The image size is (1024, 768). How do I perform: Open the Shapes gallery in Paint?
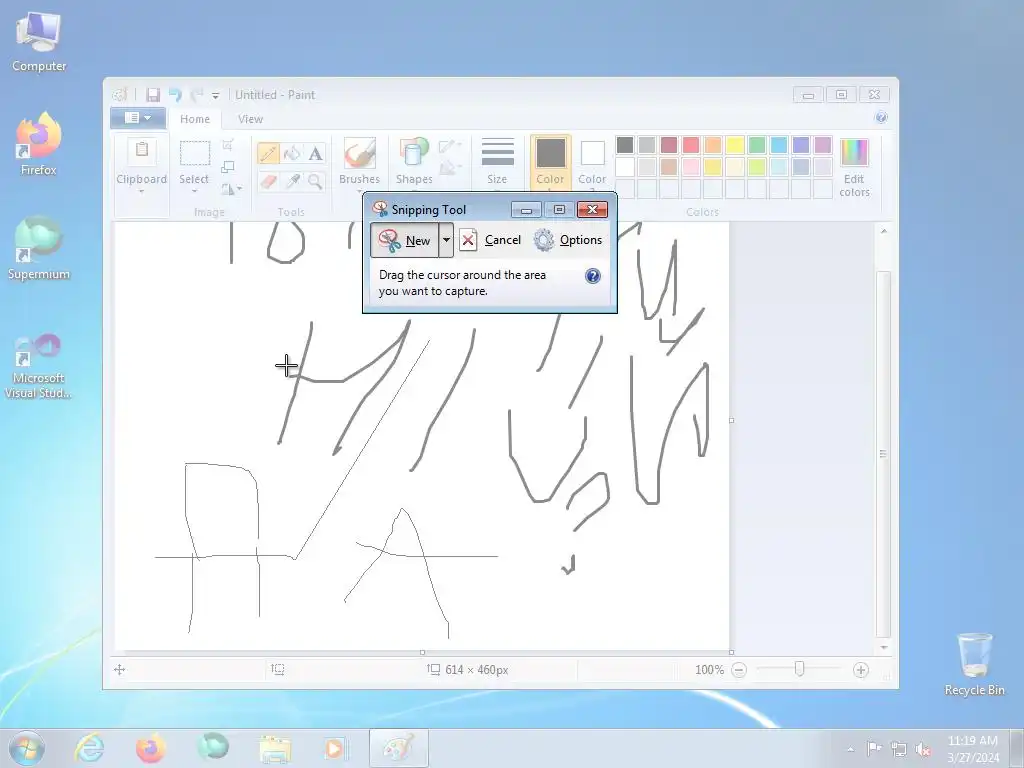coord(414,161)
